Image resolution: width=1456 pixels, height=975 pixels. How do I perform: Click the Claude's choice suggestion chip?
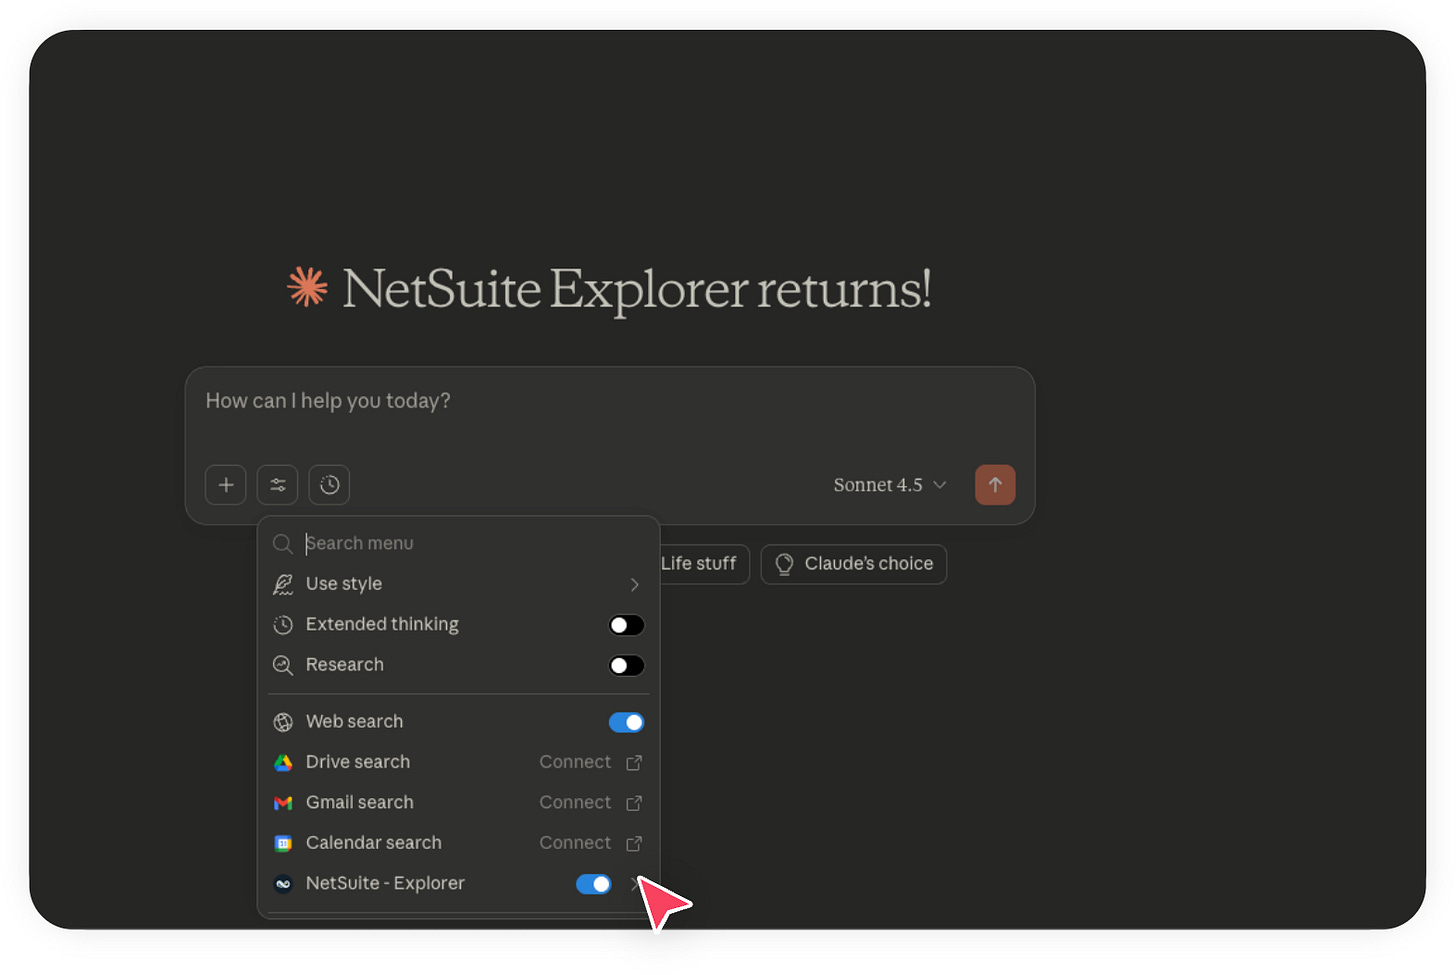pos(854,564)
